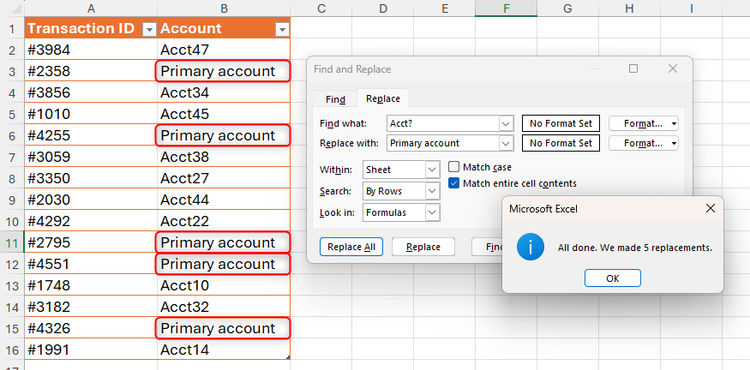Confirm the message with OK
750x370 pixels.
pos(613,278)
